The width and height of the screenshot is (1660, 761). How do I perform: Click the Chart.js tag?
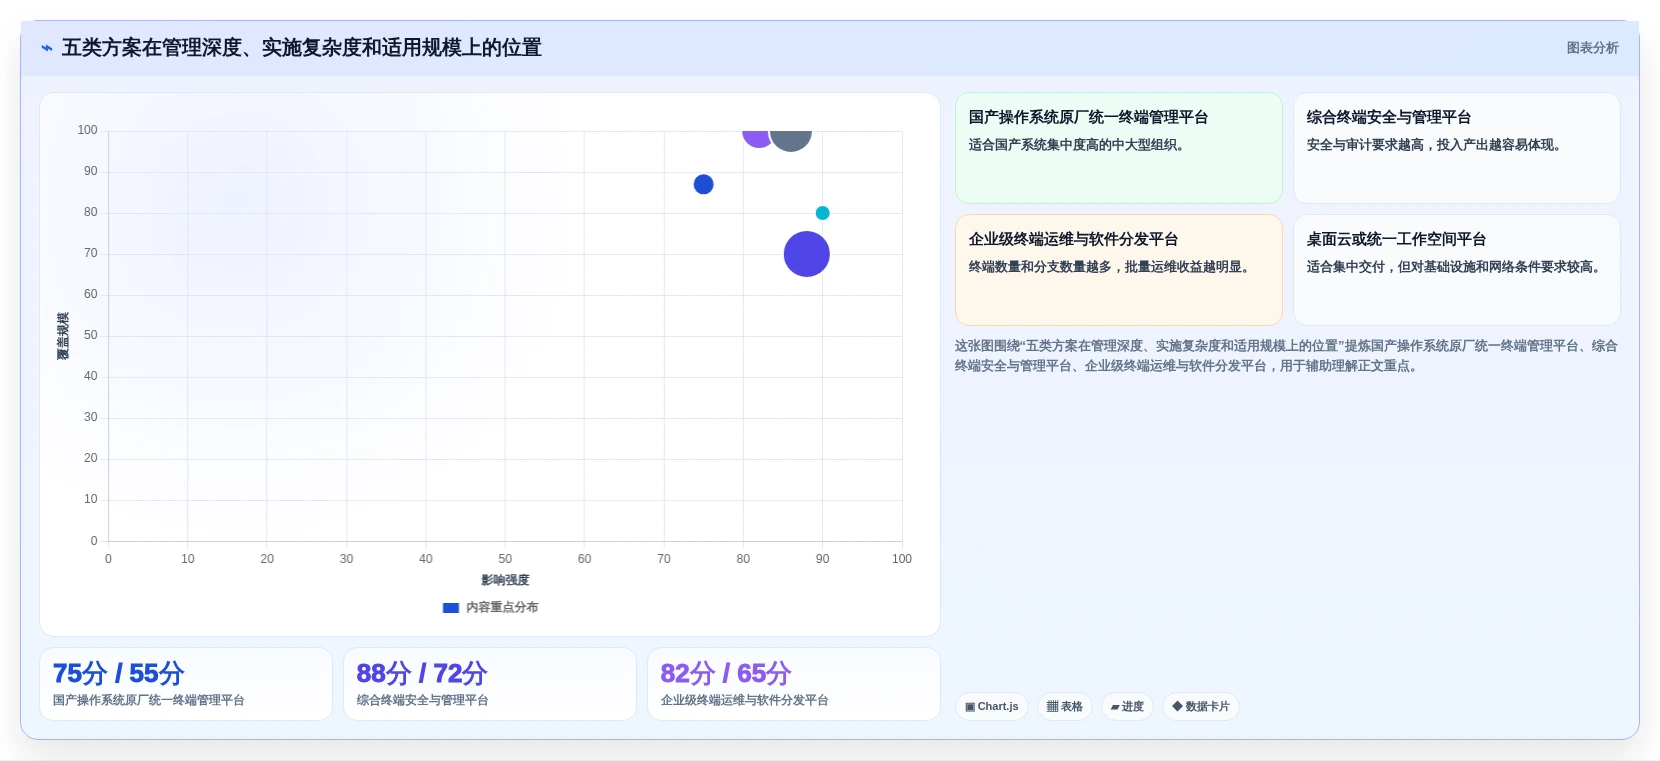pyautogui.click(x=992, y=707)
